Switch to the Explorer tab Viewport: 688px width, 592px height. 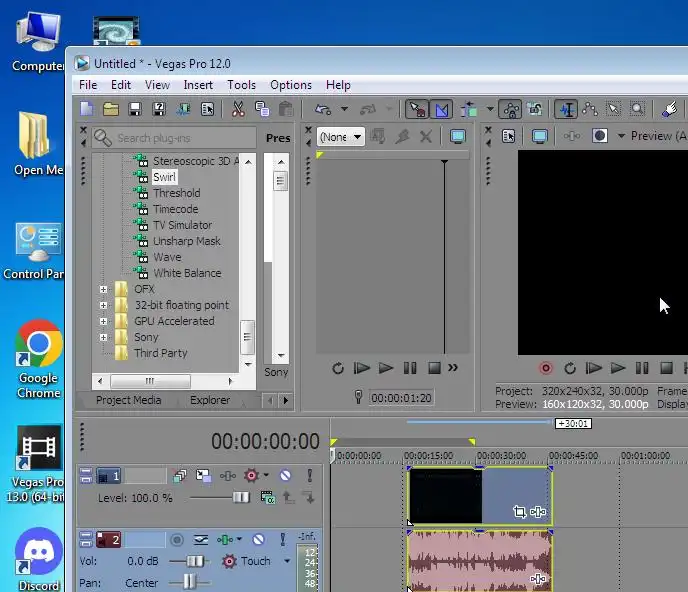pos(210,400)
